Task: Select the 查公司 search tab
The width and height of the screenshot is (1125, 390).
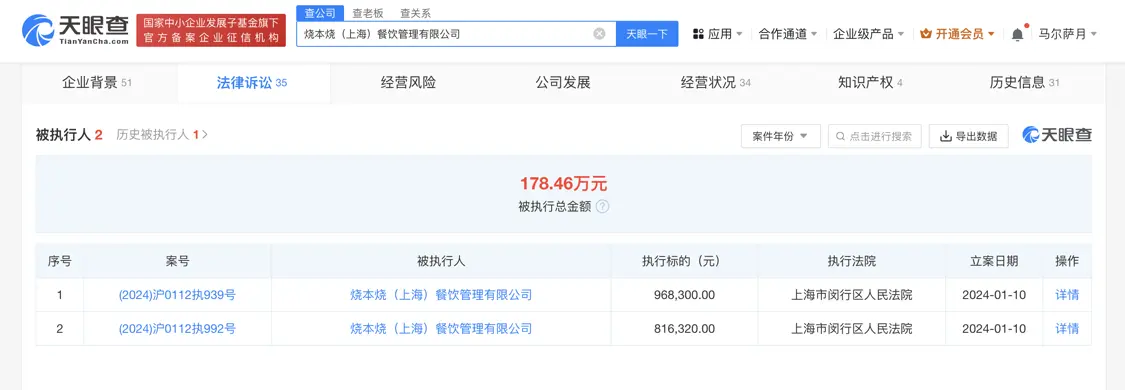Action: pos(319,13)
